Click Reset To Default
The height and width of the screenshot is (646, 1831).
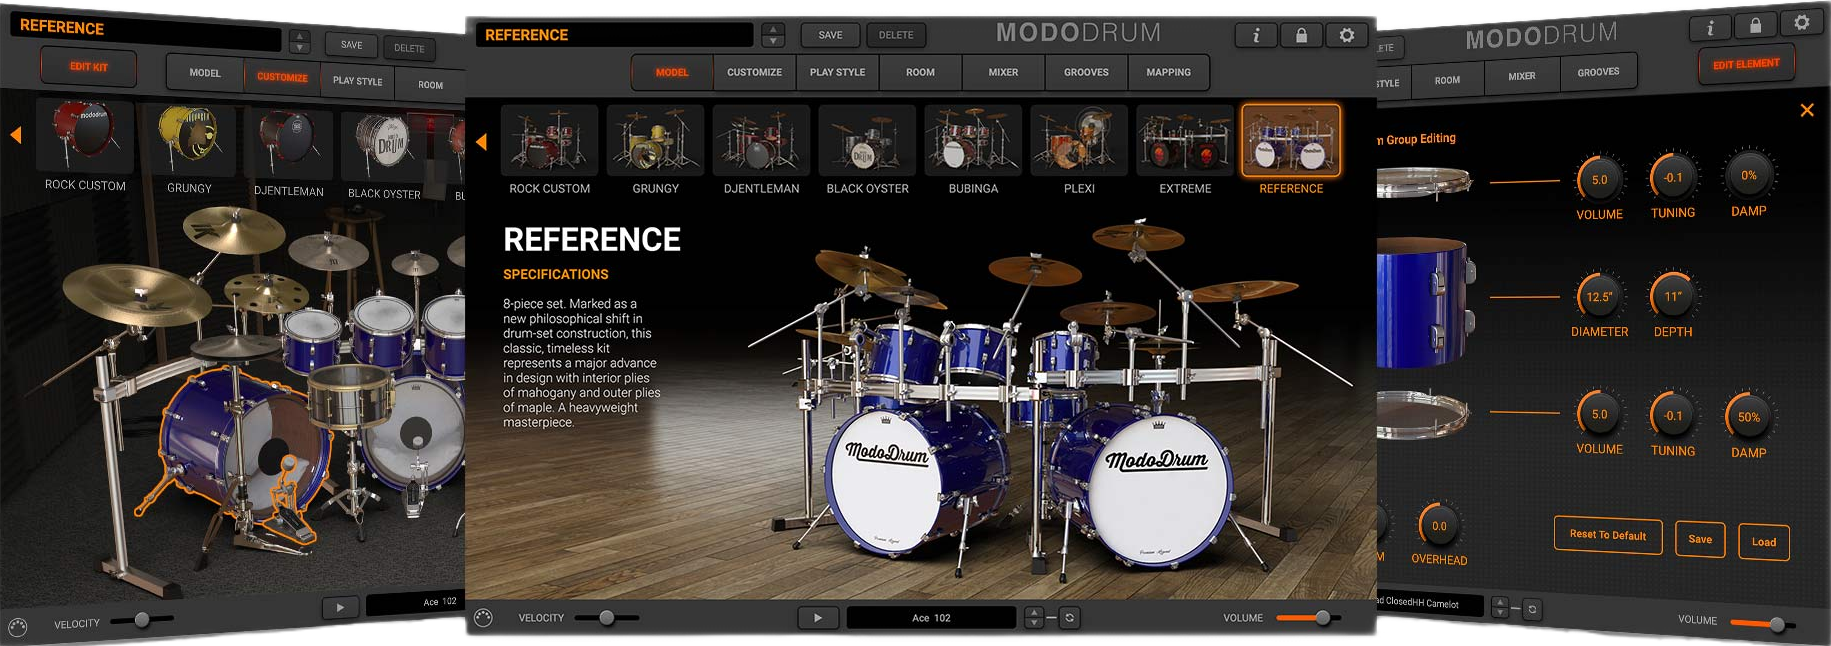(x=1608, y=535)
